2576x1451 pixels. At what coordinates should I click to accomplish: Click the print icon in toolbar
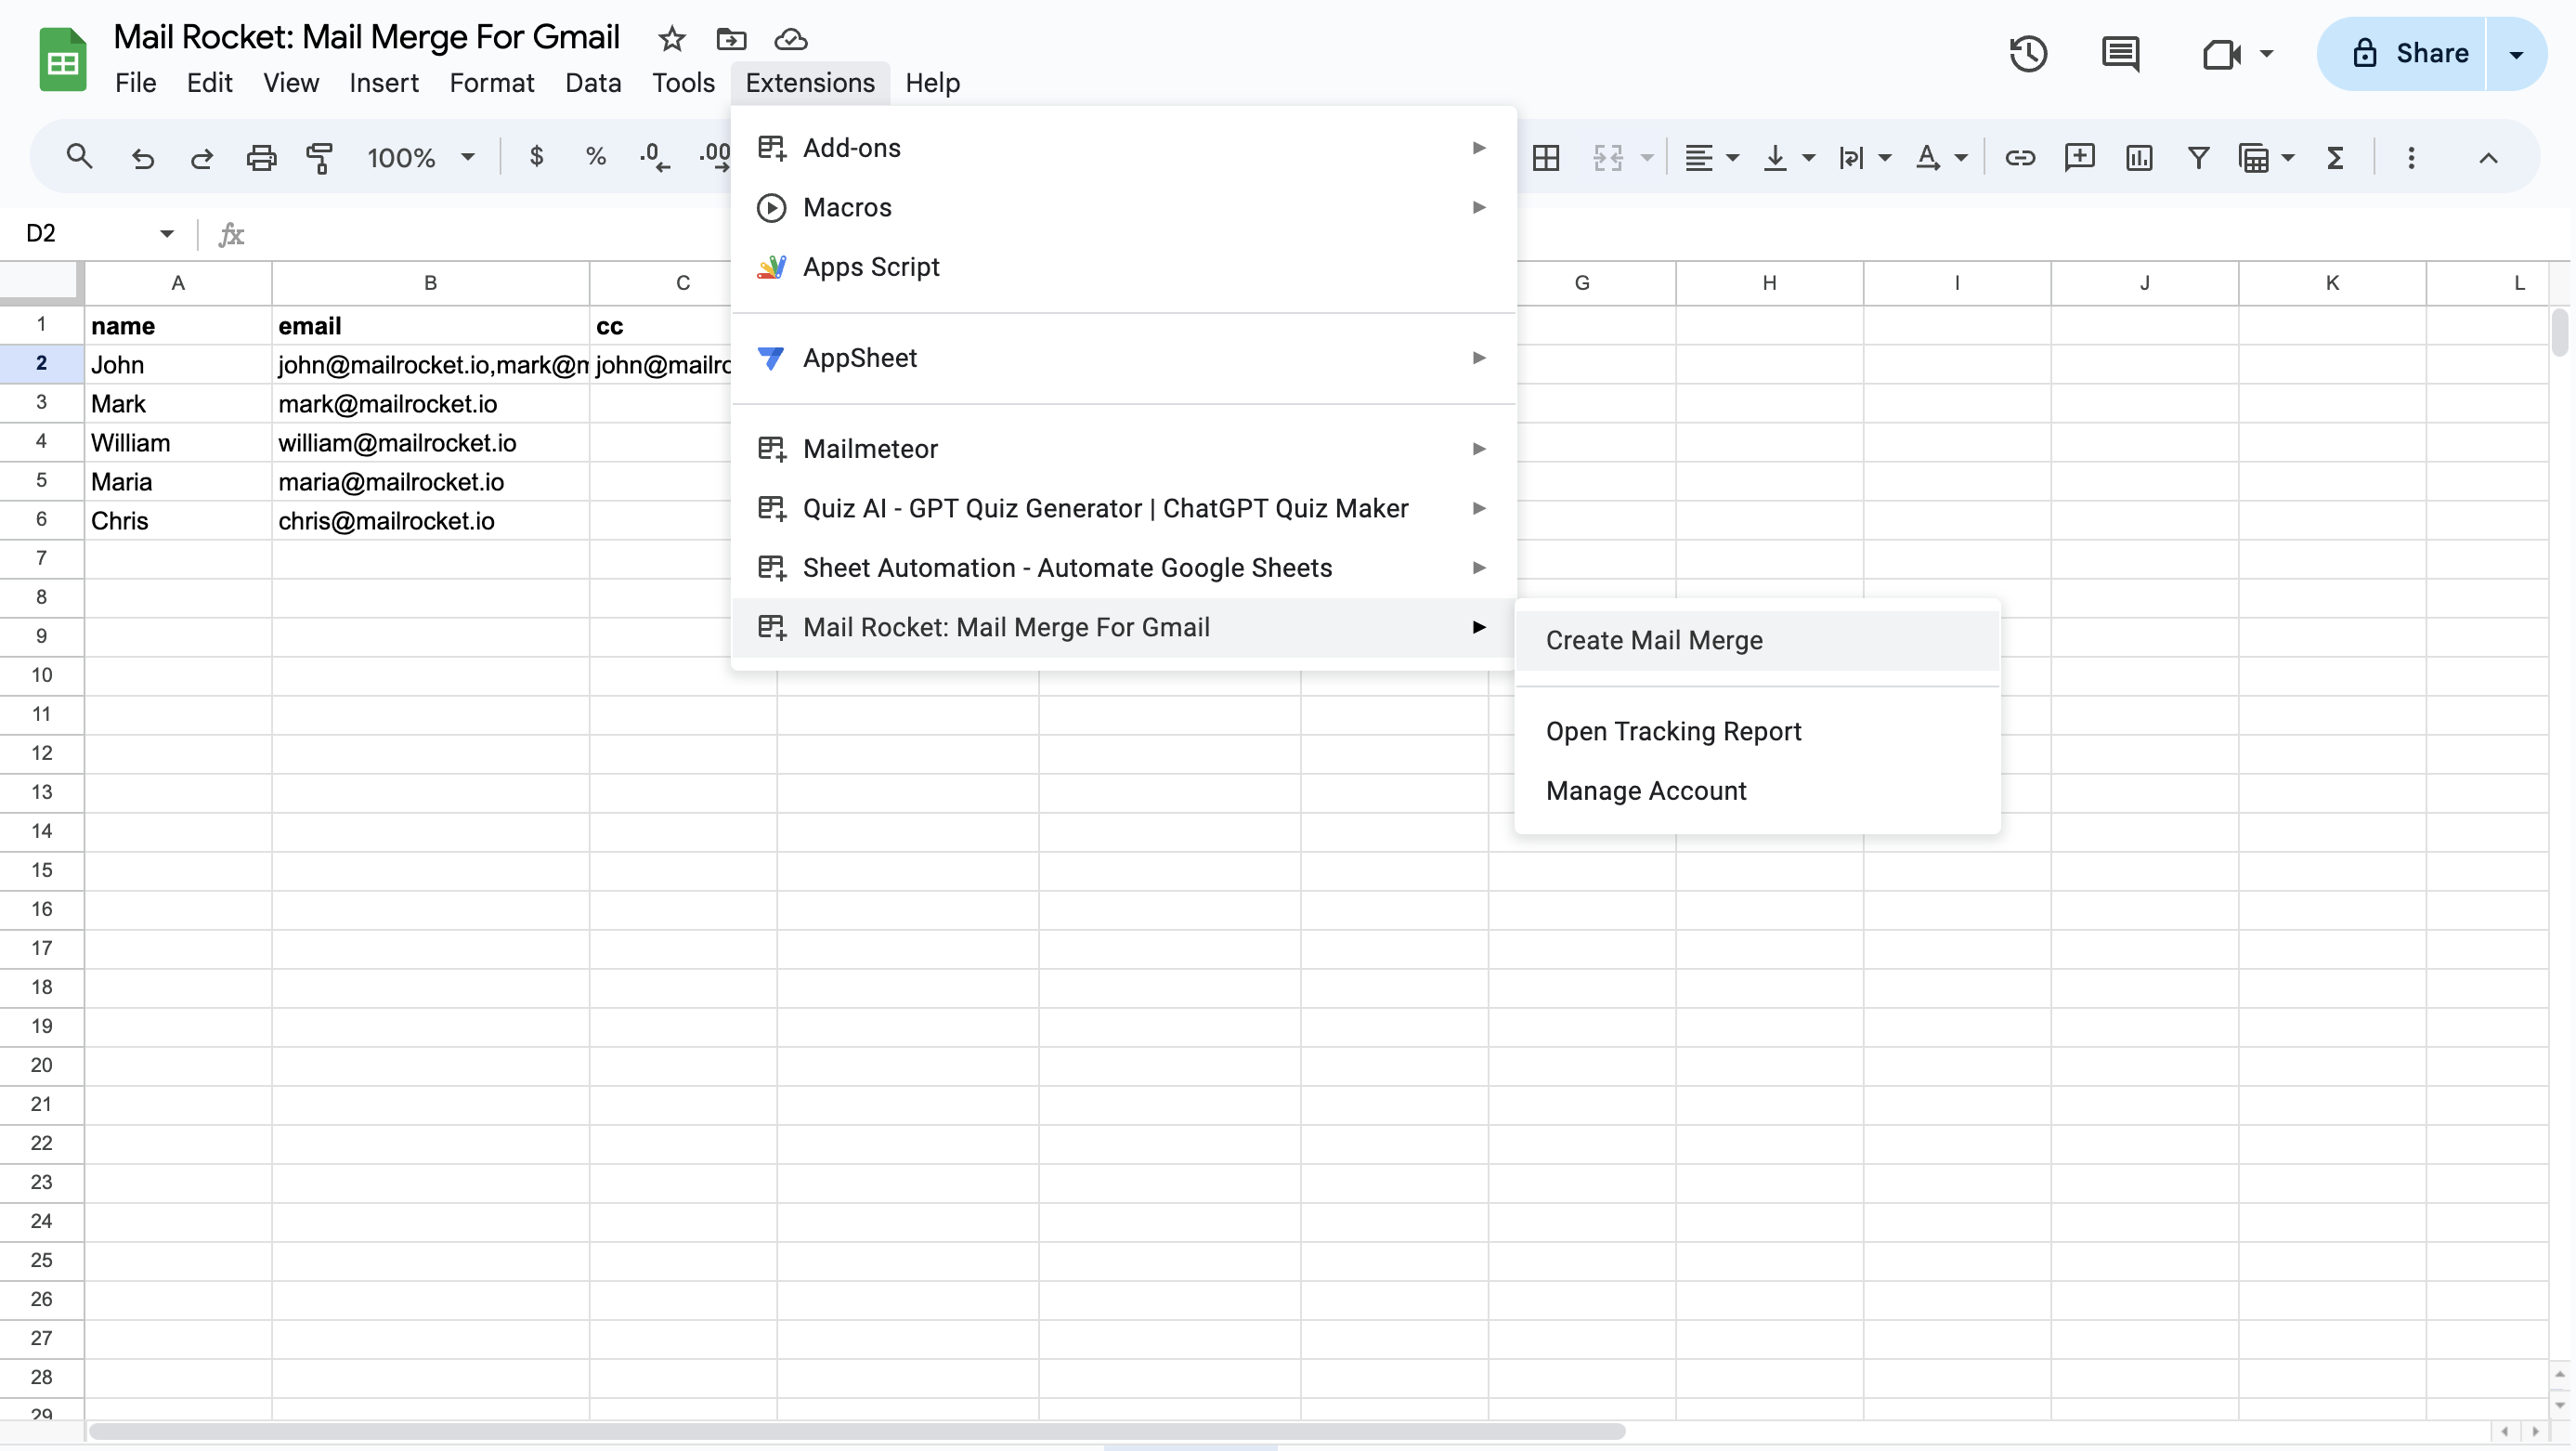(x=261, y=157)
